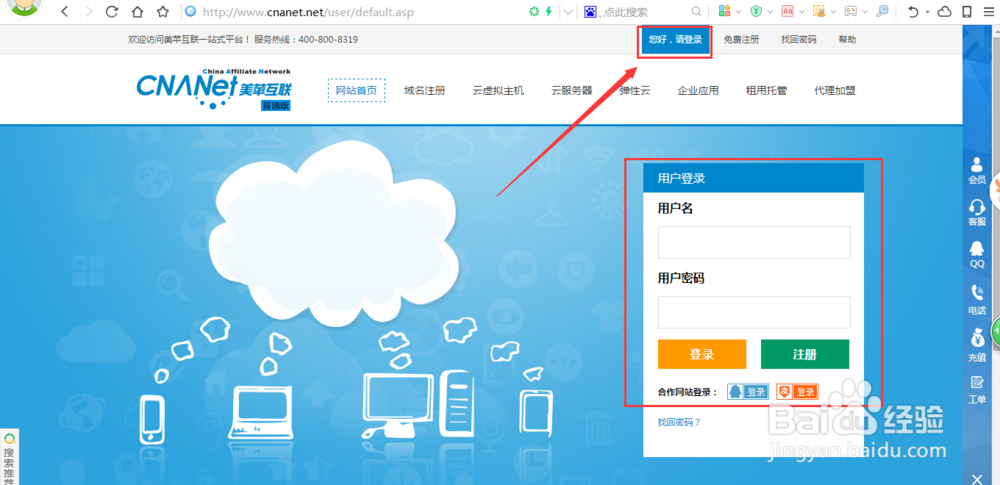Open dropdown beside the apps grid icon
Image resolution: width=1000 pixels, height=485 pixels.
pos(739,11)
